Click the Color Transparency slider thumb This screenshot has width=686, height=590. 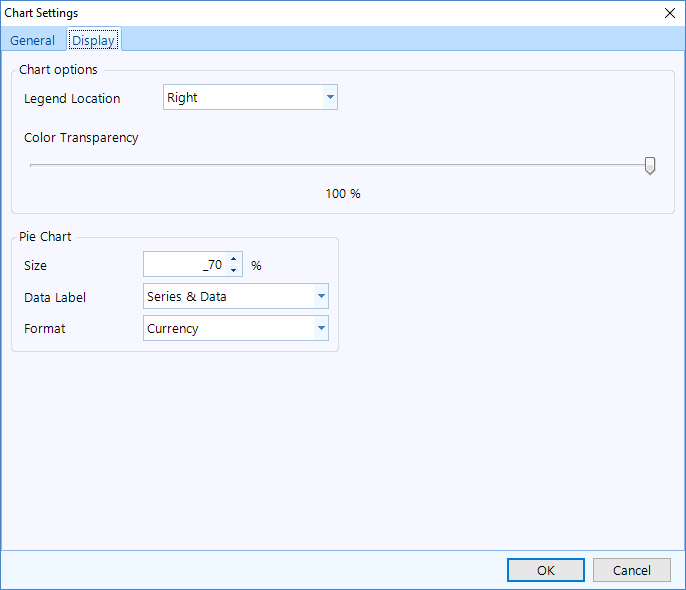(650, 165)
